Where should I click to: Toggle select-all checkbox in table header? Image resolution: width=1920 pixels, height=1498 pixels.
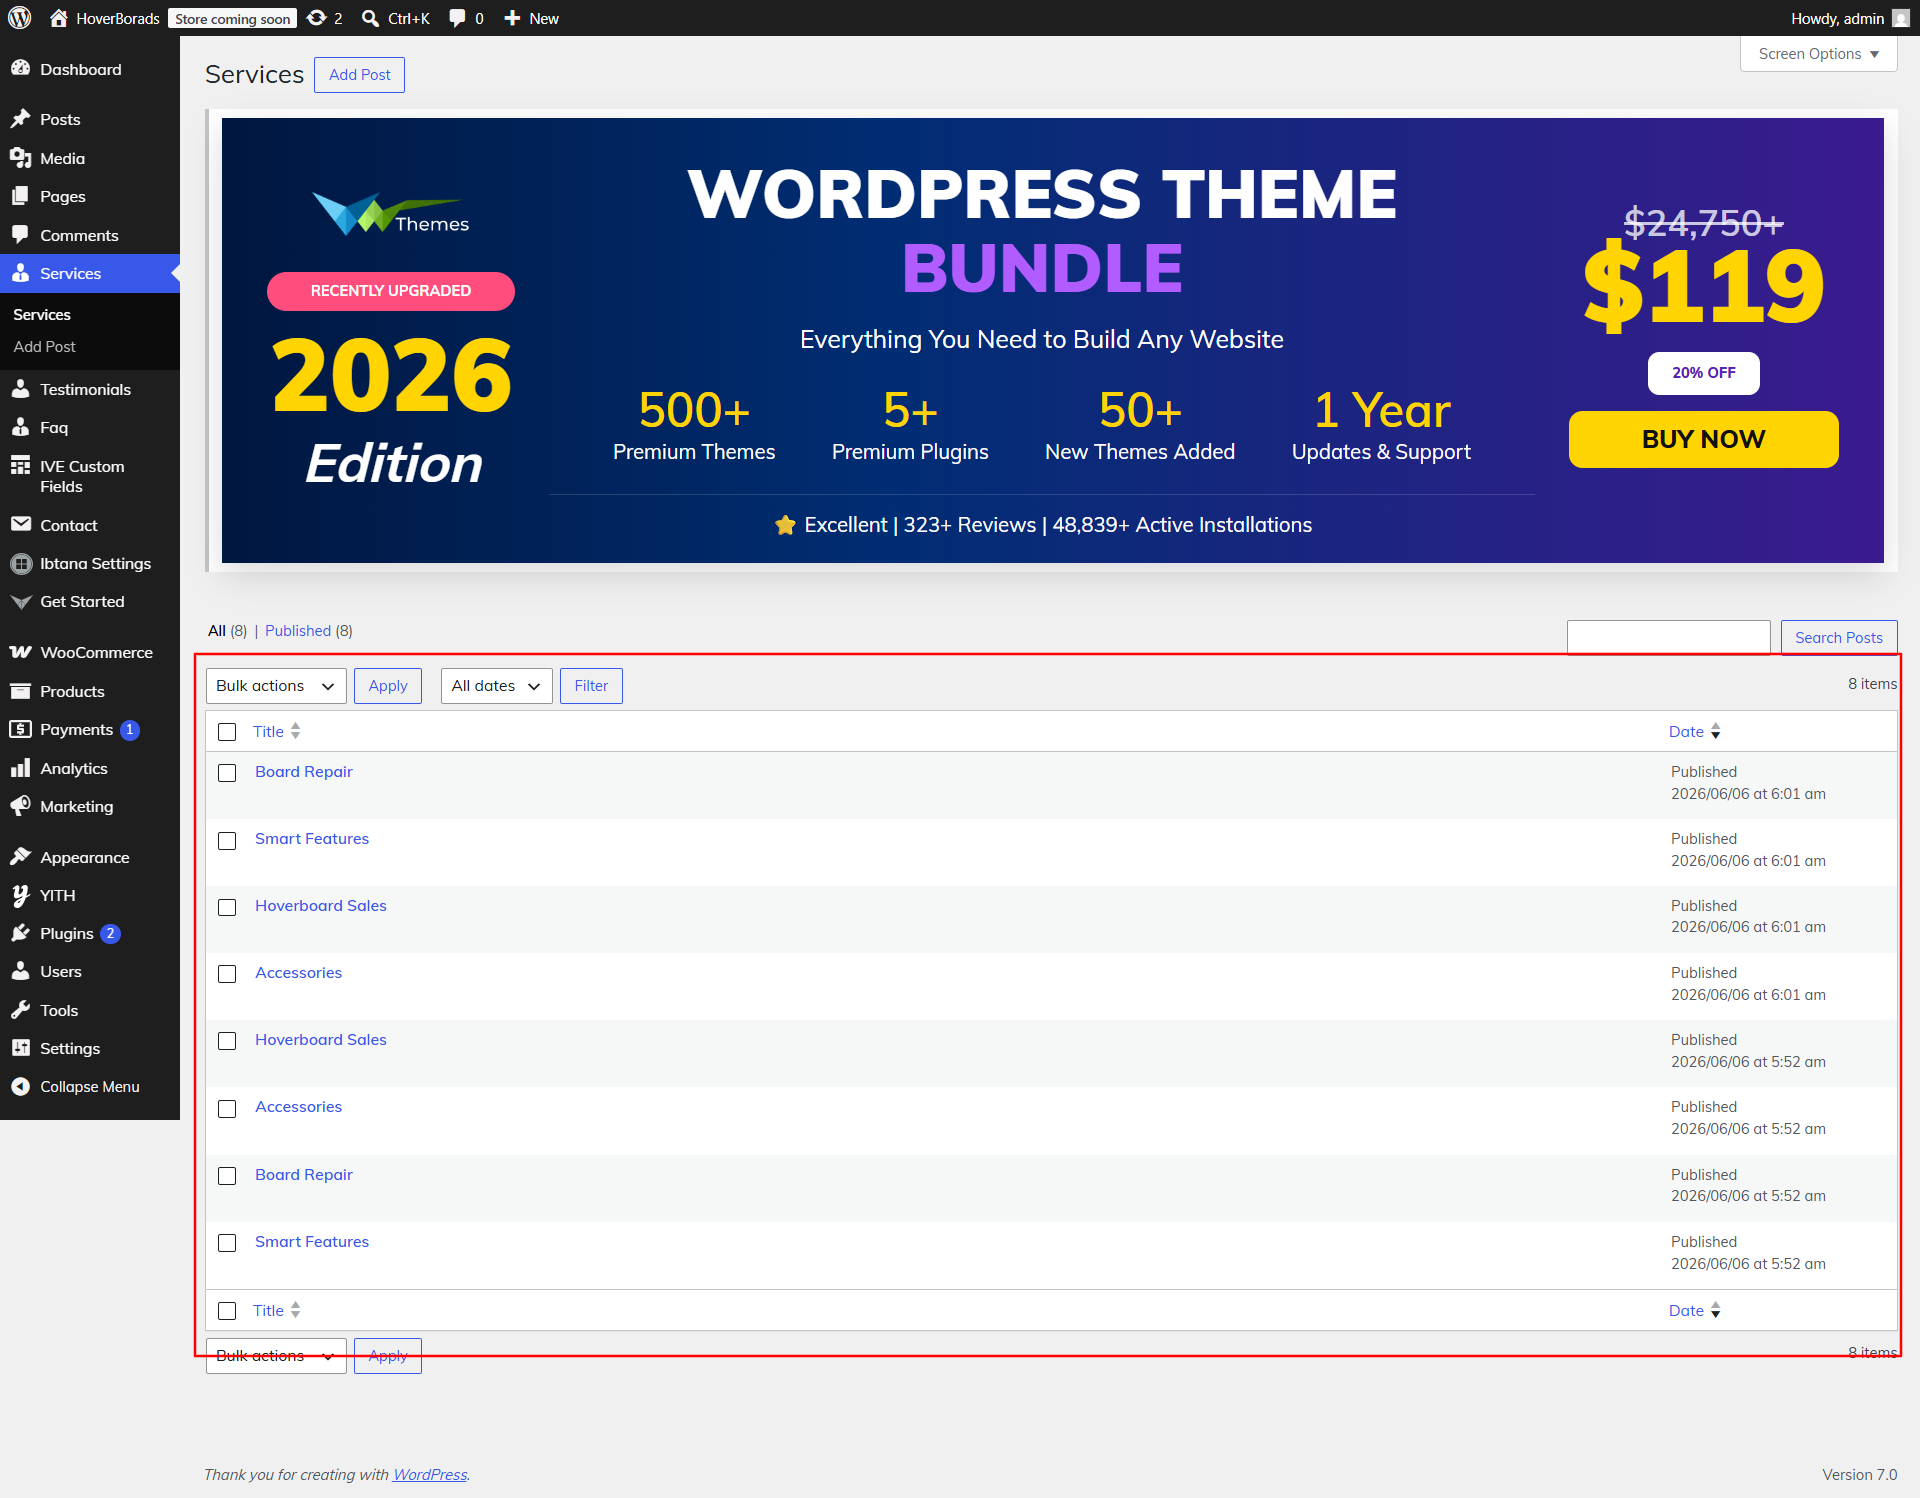pos(227,732)
